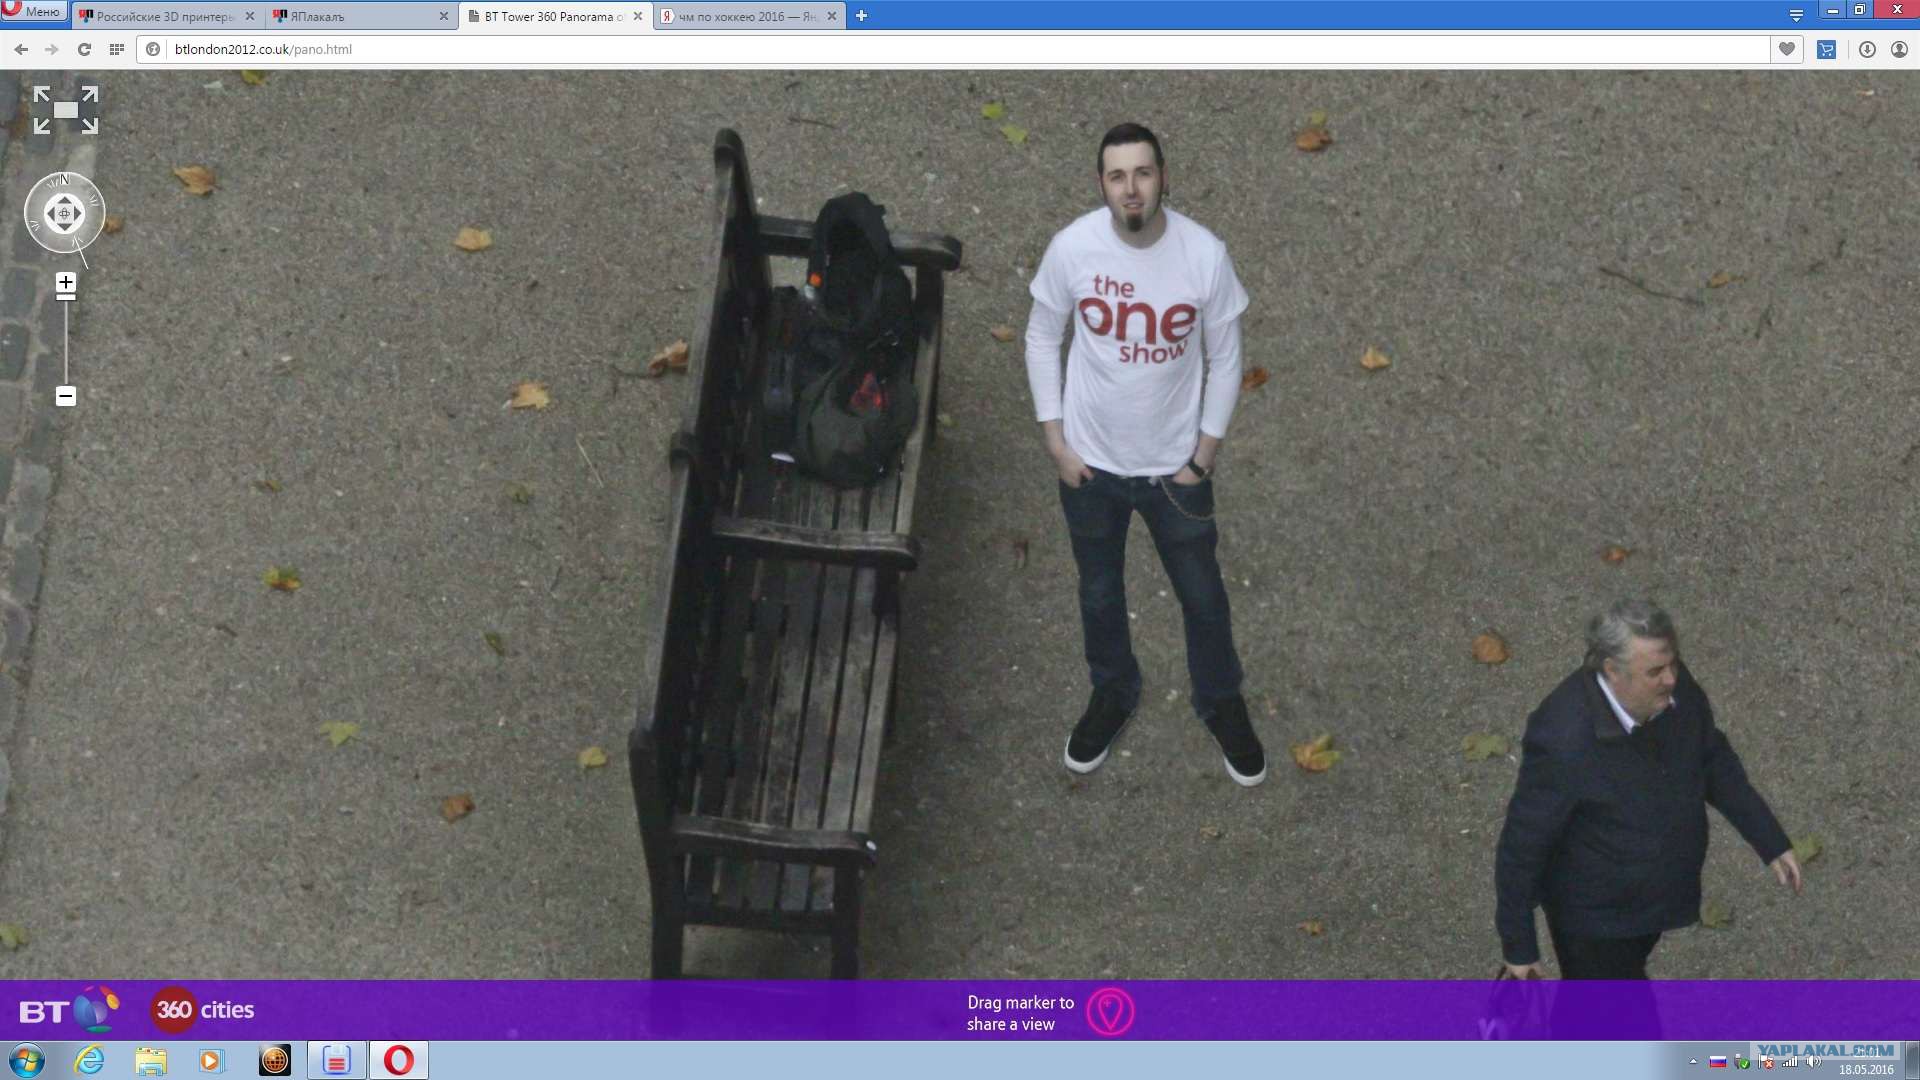The height and width of the screenshot is (1080, 1920).
Task: Click the safely remove hardware tray icon
Action: pos(1742,1061)
